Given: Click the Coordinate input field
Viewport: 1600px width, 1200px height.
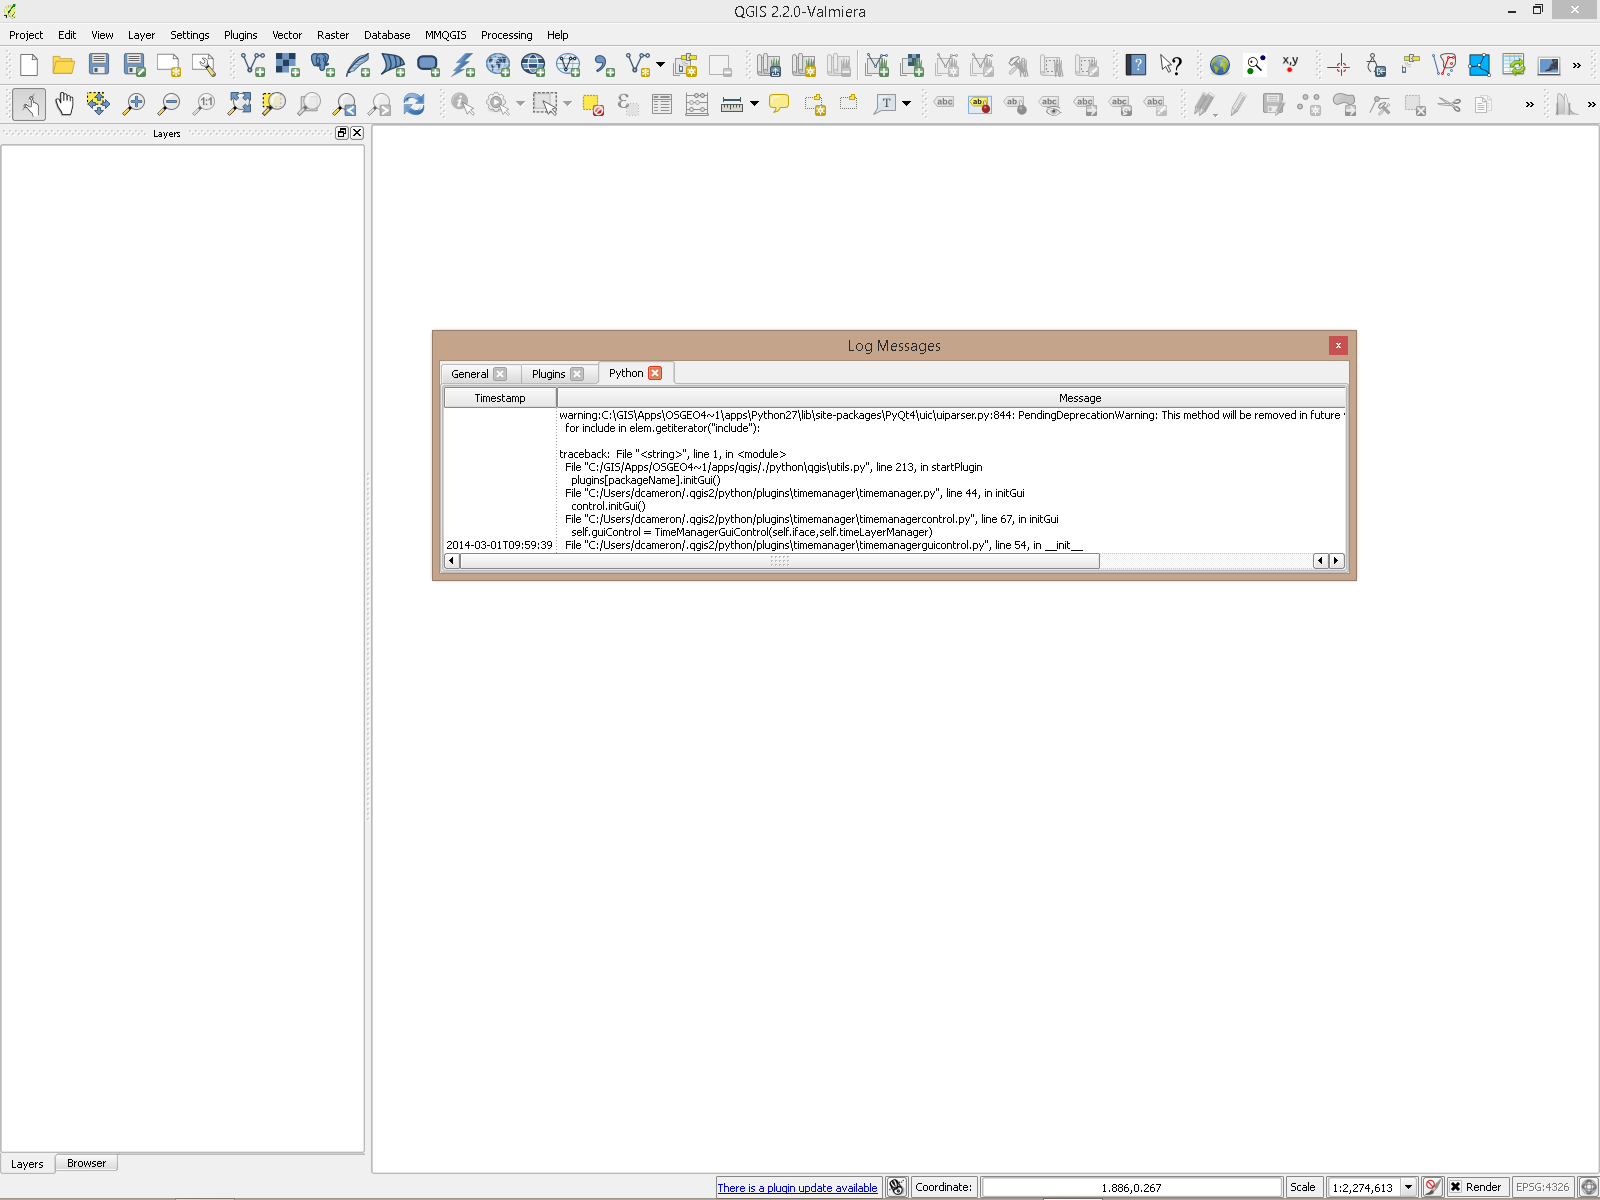Looking at the screenshot, I should click(x=1131, y=1187).
